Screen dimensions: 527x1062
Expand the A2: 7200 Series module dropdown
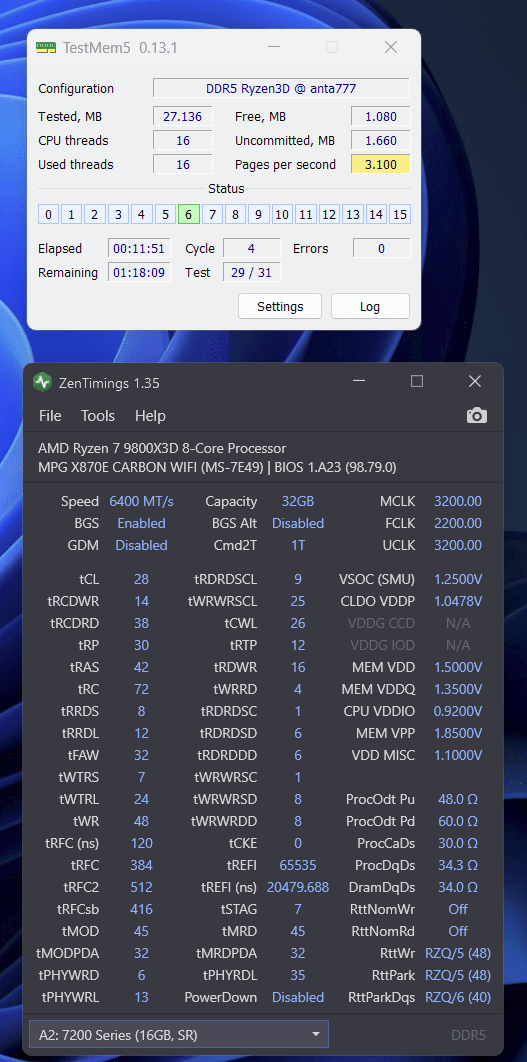[x=179, y=1034]
